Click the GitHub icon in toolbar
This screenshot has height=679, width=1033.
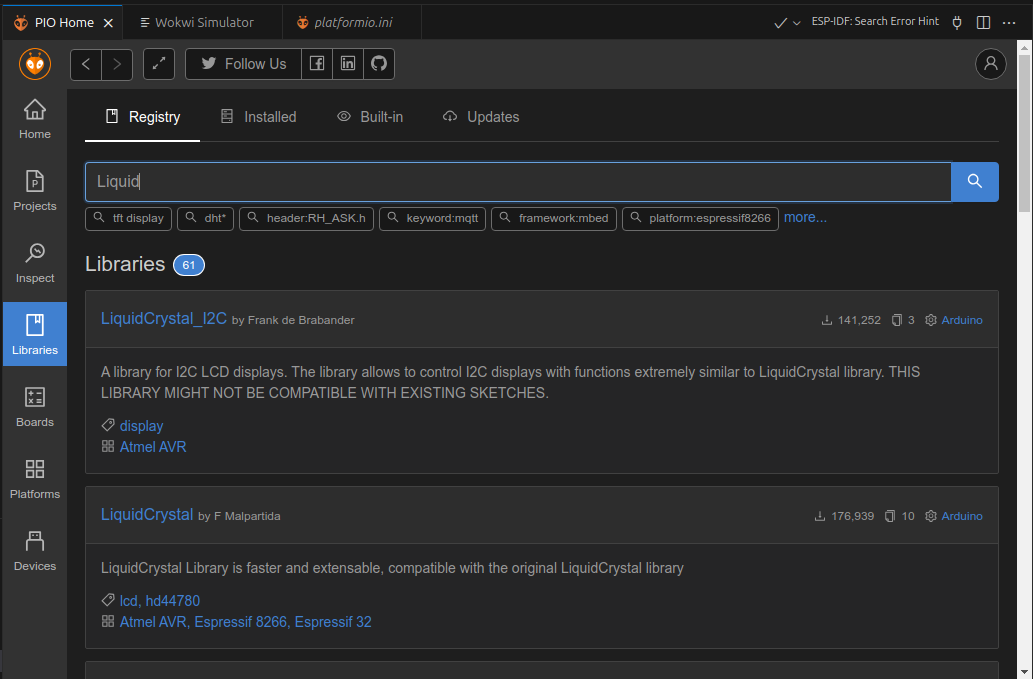[x=378, y=64]
